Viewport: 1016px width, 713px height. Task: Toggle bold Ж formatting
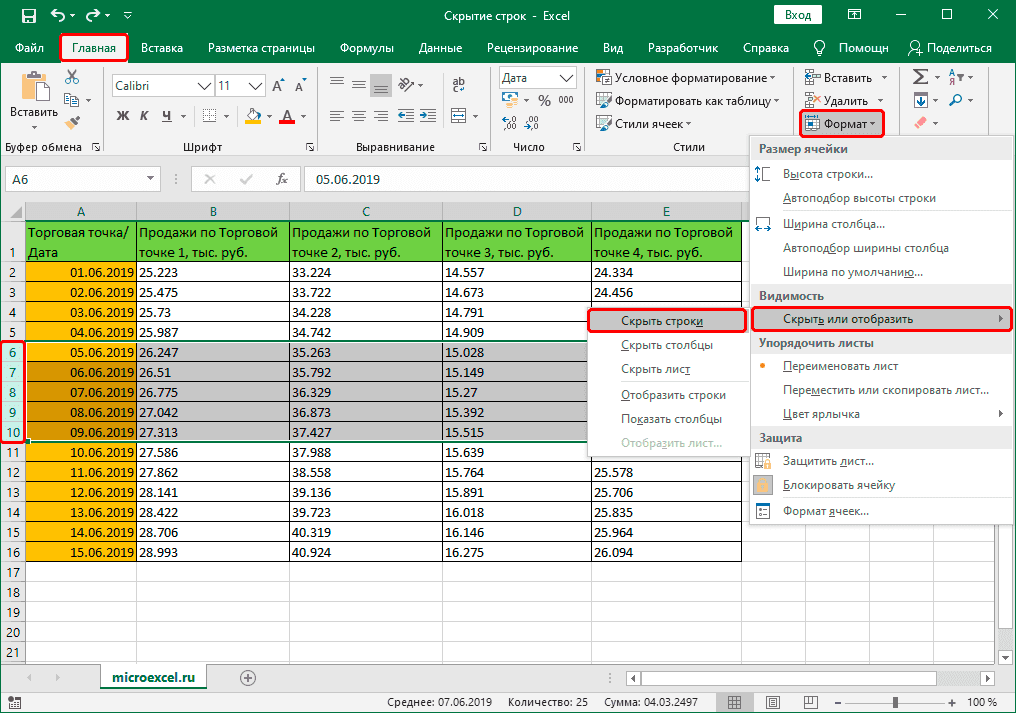coord(123,116)
